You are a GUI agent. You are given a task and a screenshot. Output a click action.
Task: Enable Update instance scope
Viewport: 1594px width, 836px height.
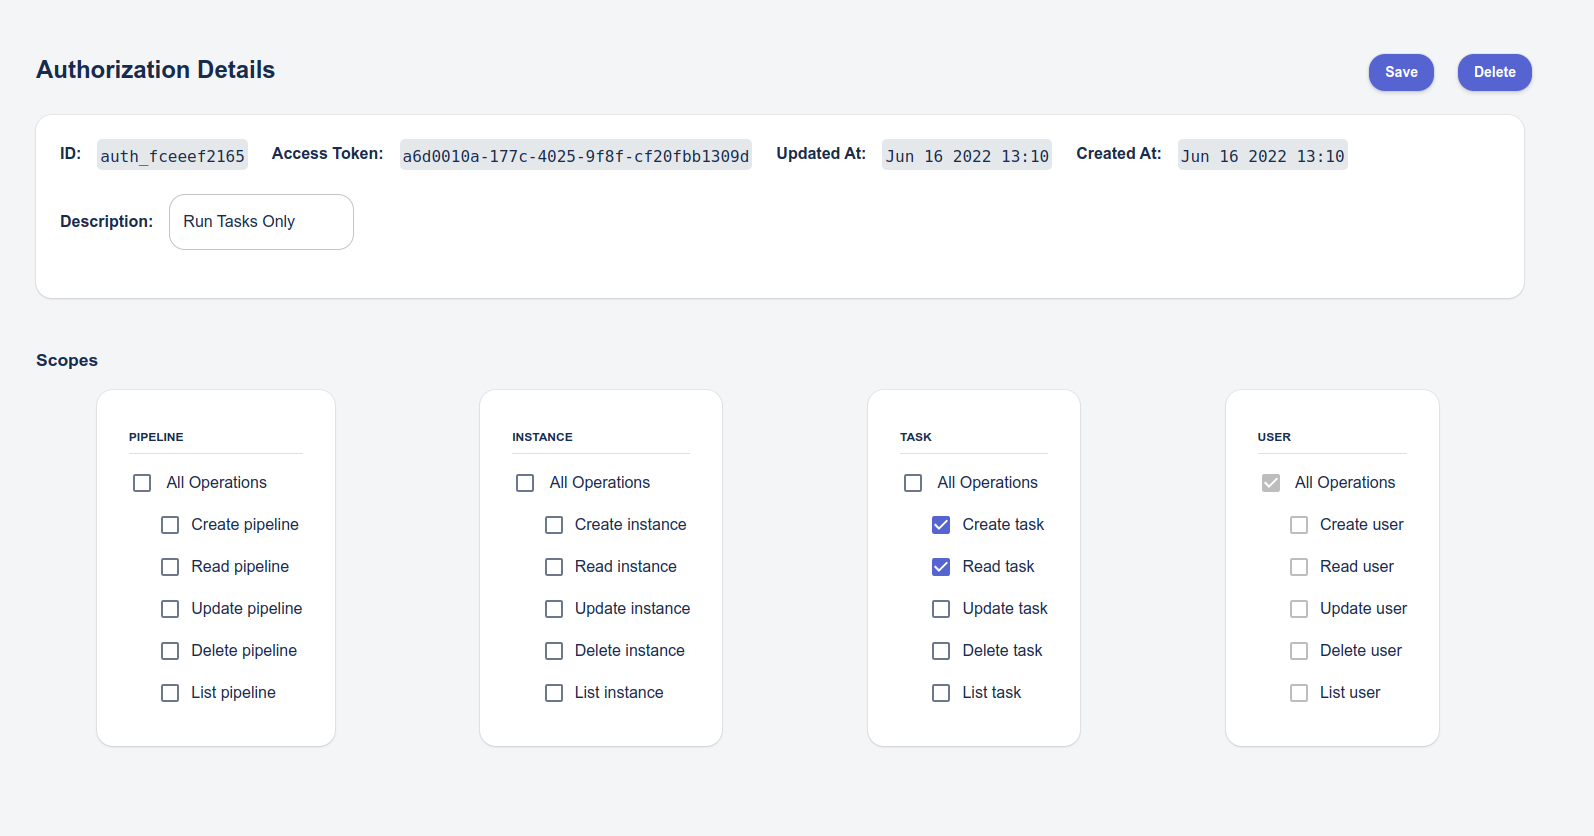pos(554,609)
